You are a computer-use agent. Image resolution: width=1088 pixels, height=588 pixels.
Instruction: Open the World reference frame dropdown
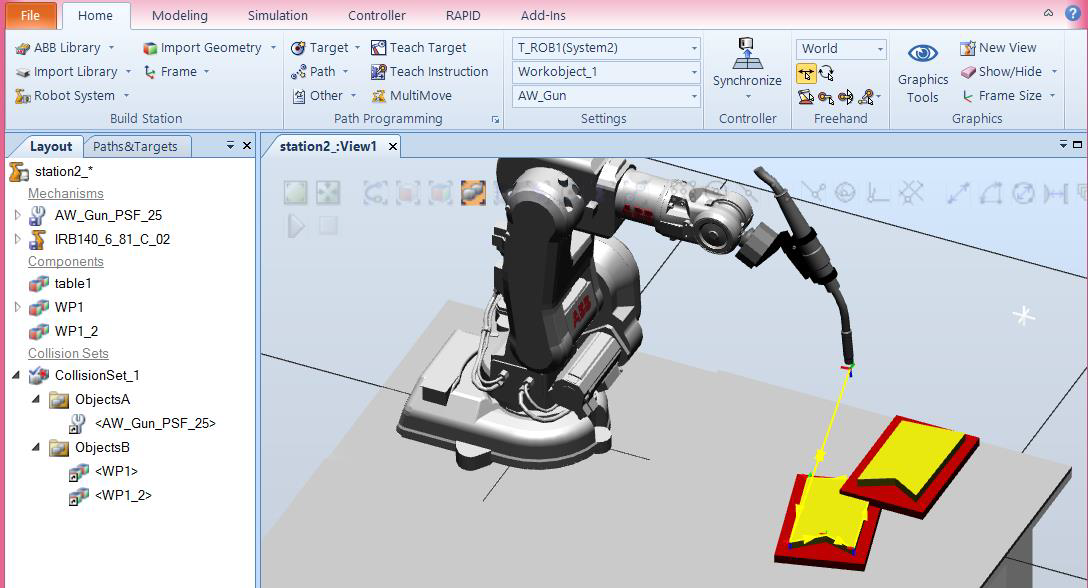pos(880,47)
